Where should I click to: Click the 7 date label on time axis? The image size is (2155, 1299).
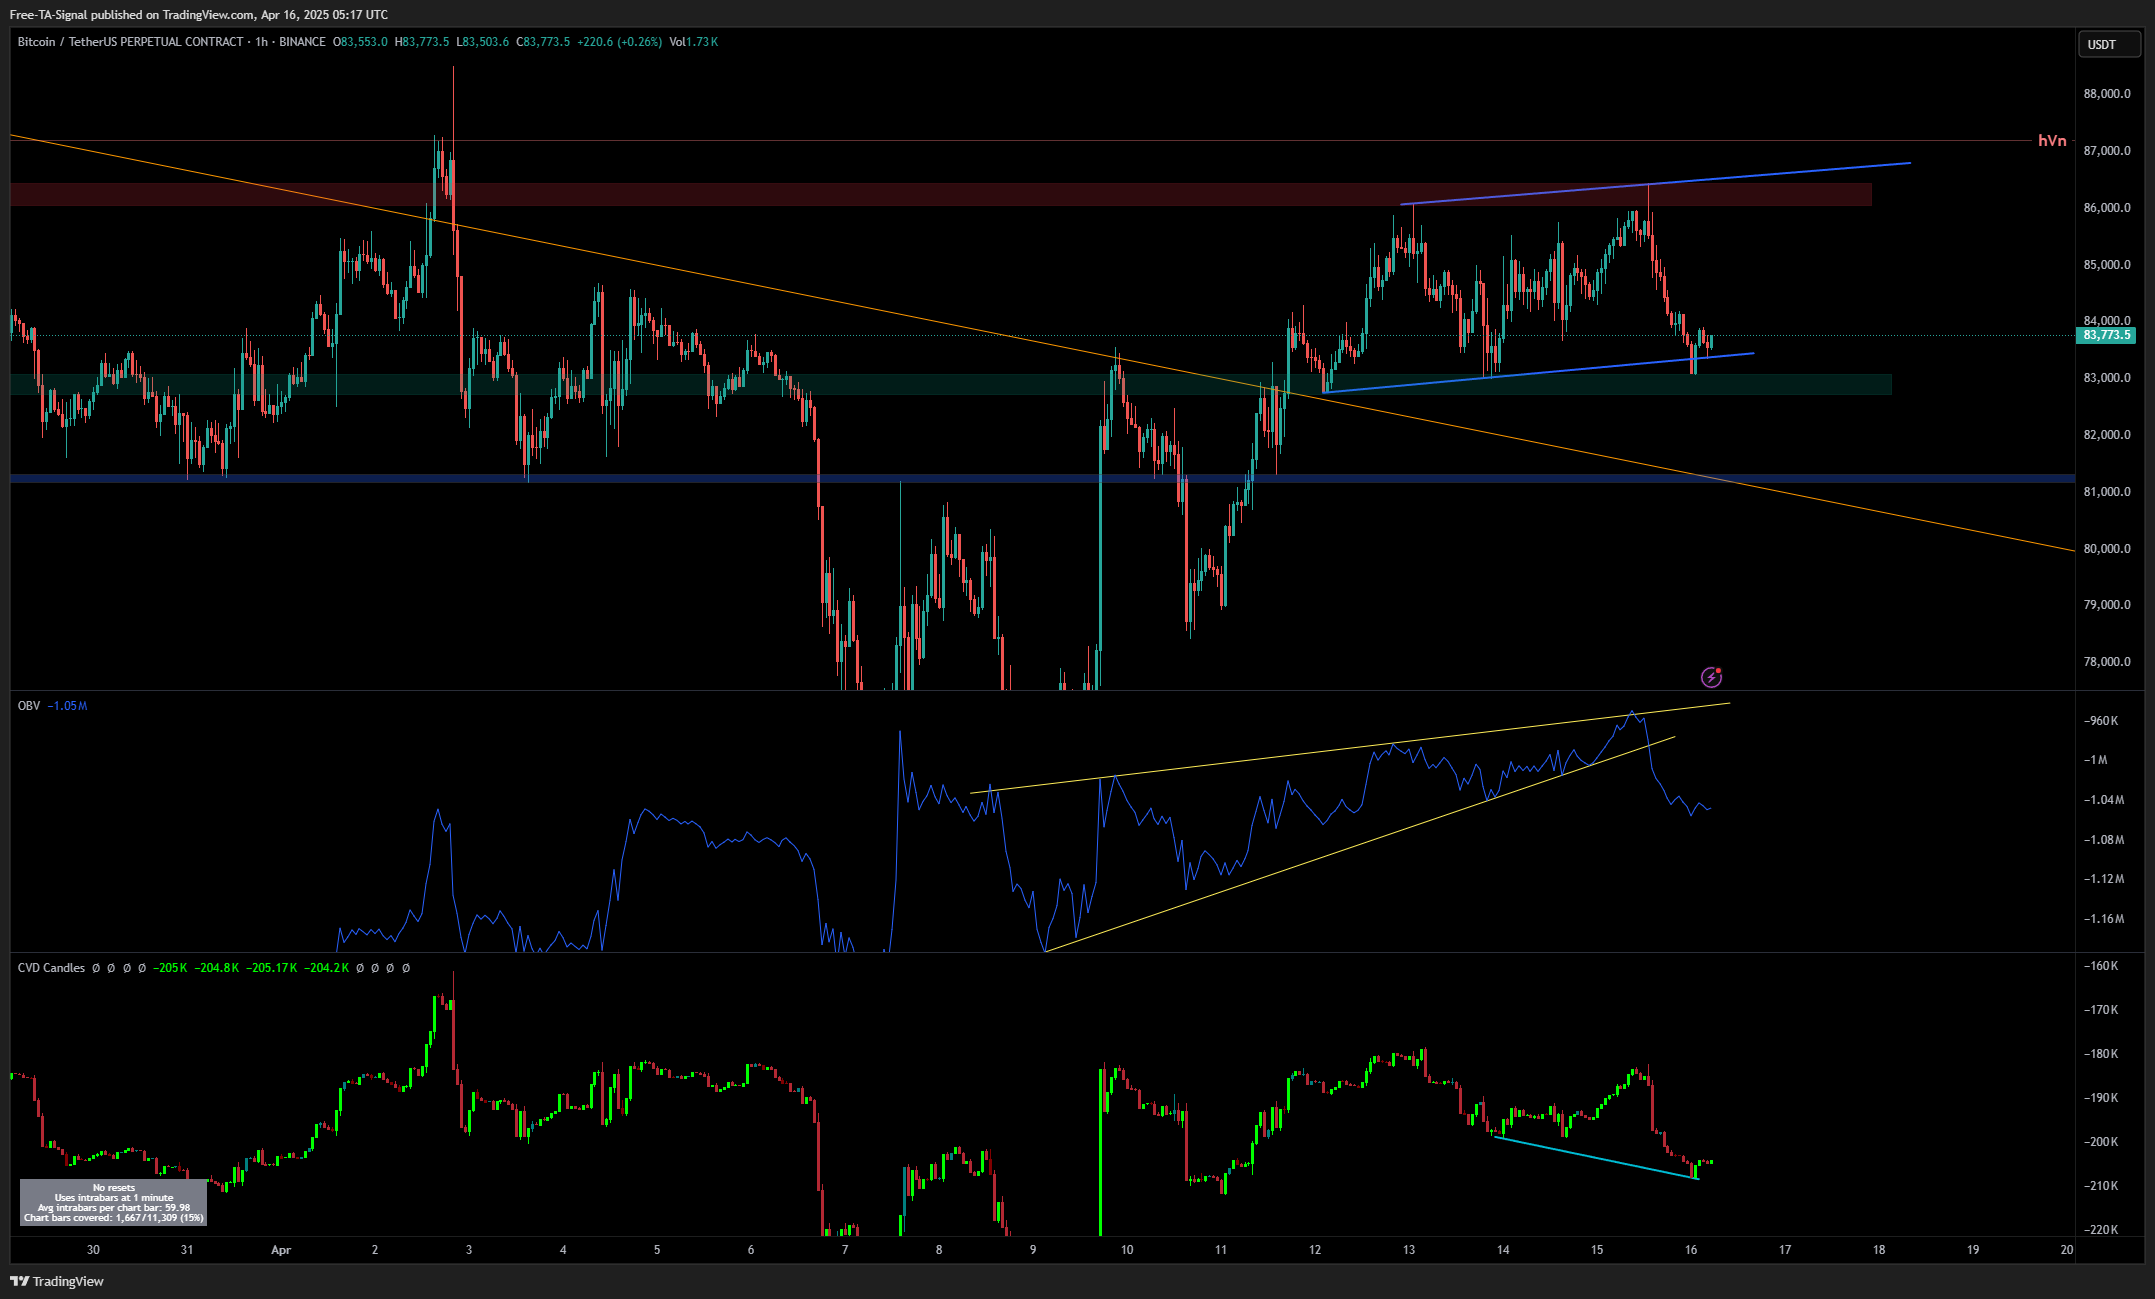[x=845, y=1250]
